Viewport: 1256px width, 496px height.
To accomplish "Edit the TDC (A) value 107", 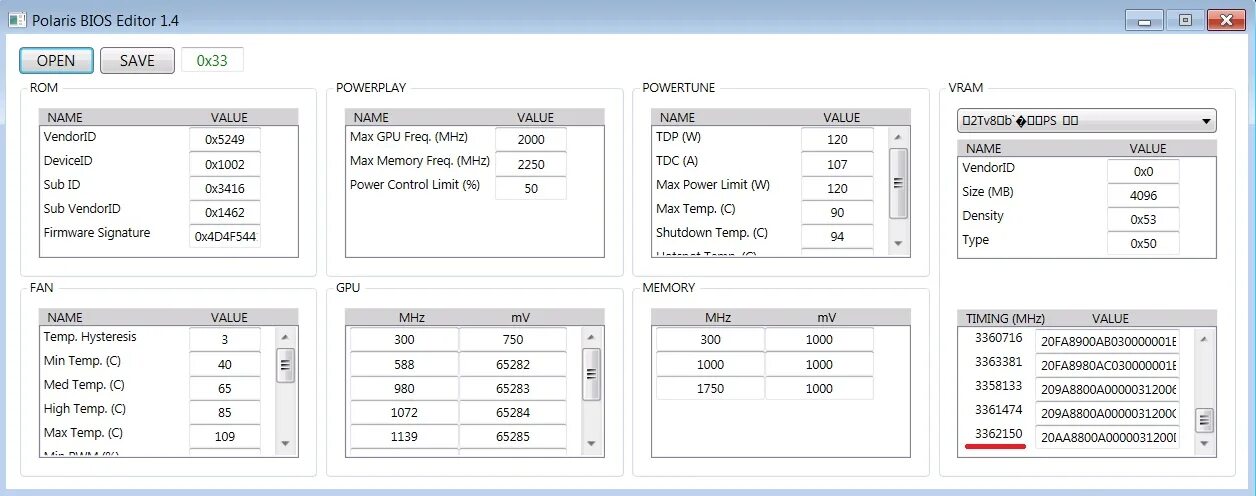I will (x=837, y=164).
